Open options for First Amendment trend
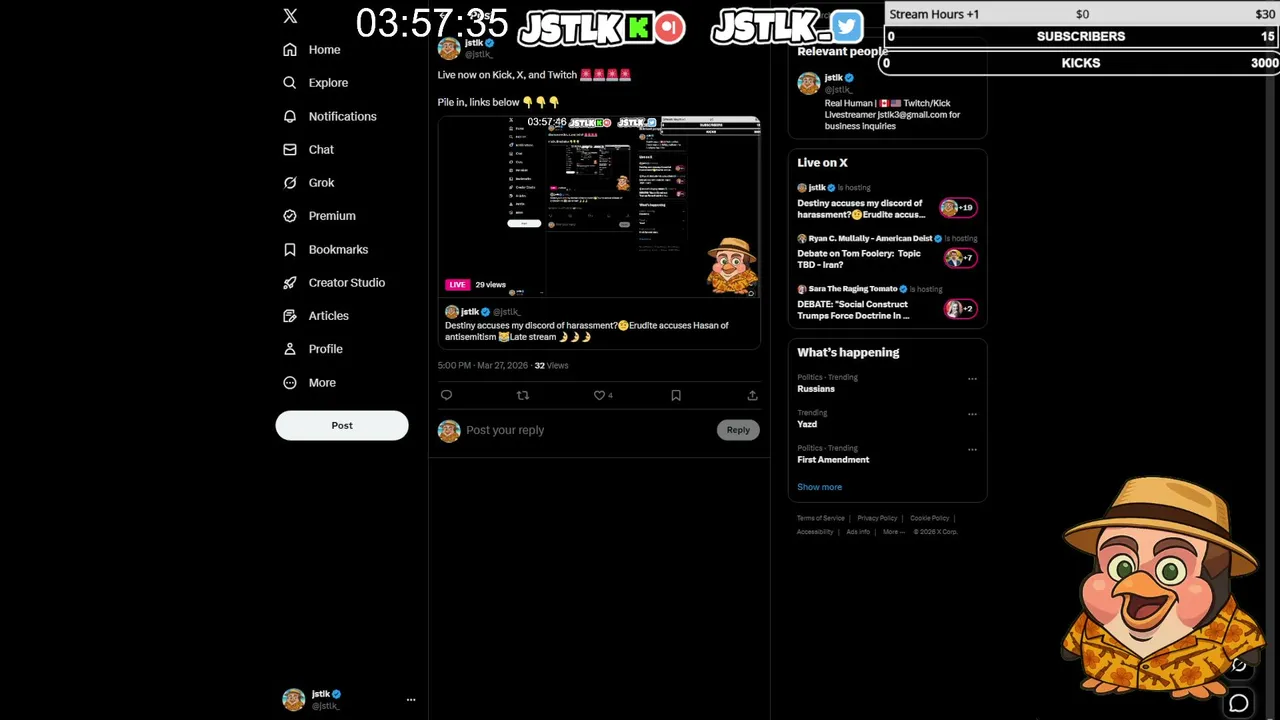 click(972, 450)
